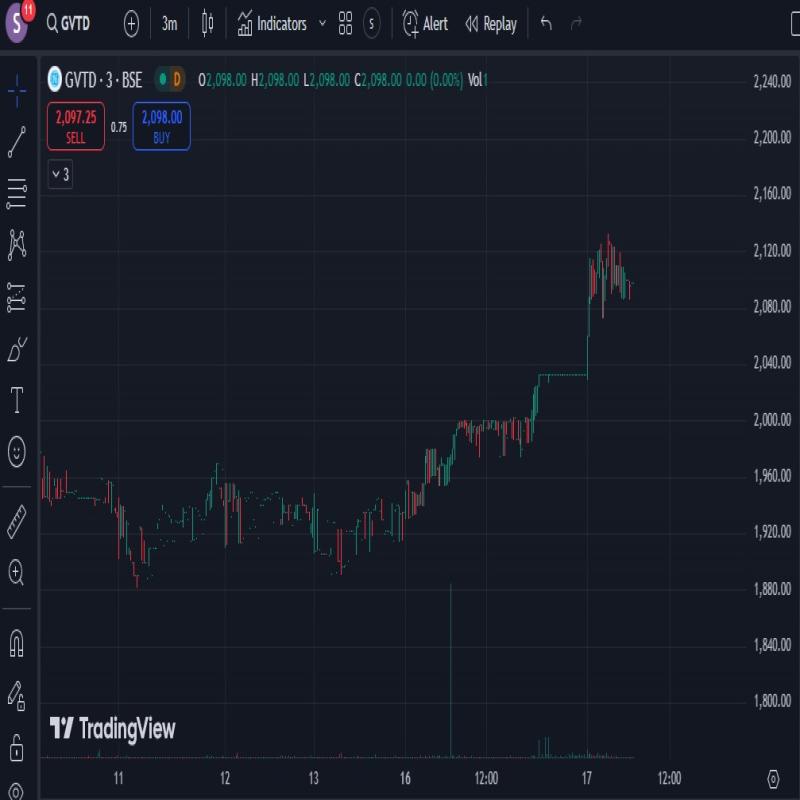800x800 pixels.
Task: Activate the zoom in tool
Action: [17, 573]
